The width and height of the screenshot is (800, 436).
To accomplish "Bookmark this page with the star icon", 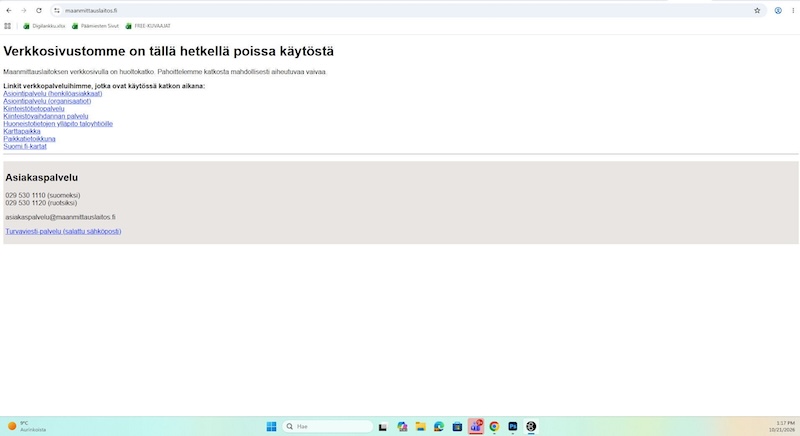I will [x=757, y=10].
